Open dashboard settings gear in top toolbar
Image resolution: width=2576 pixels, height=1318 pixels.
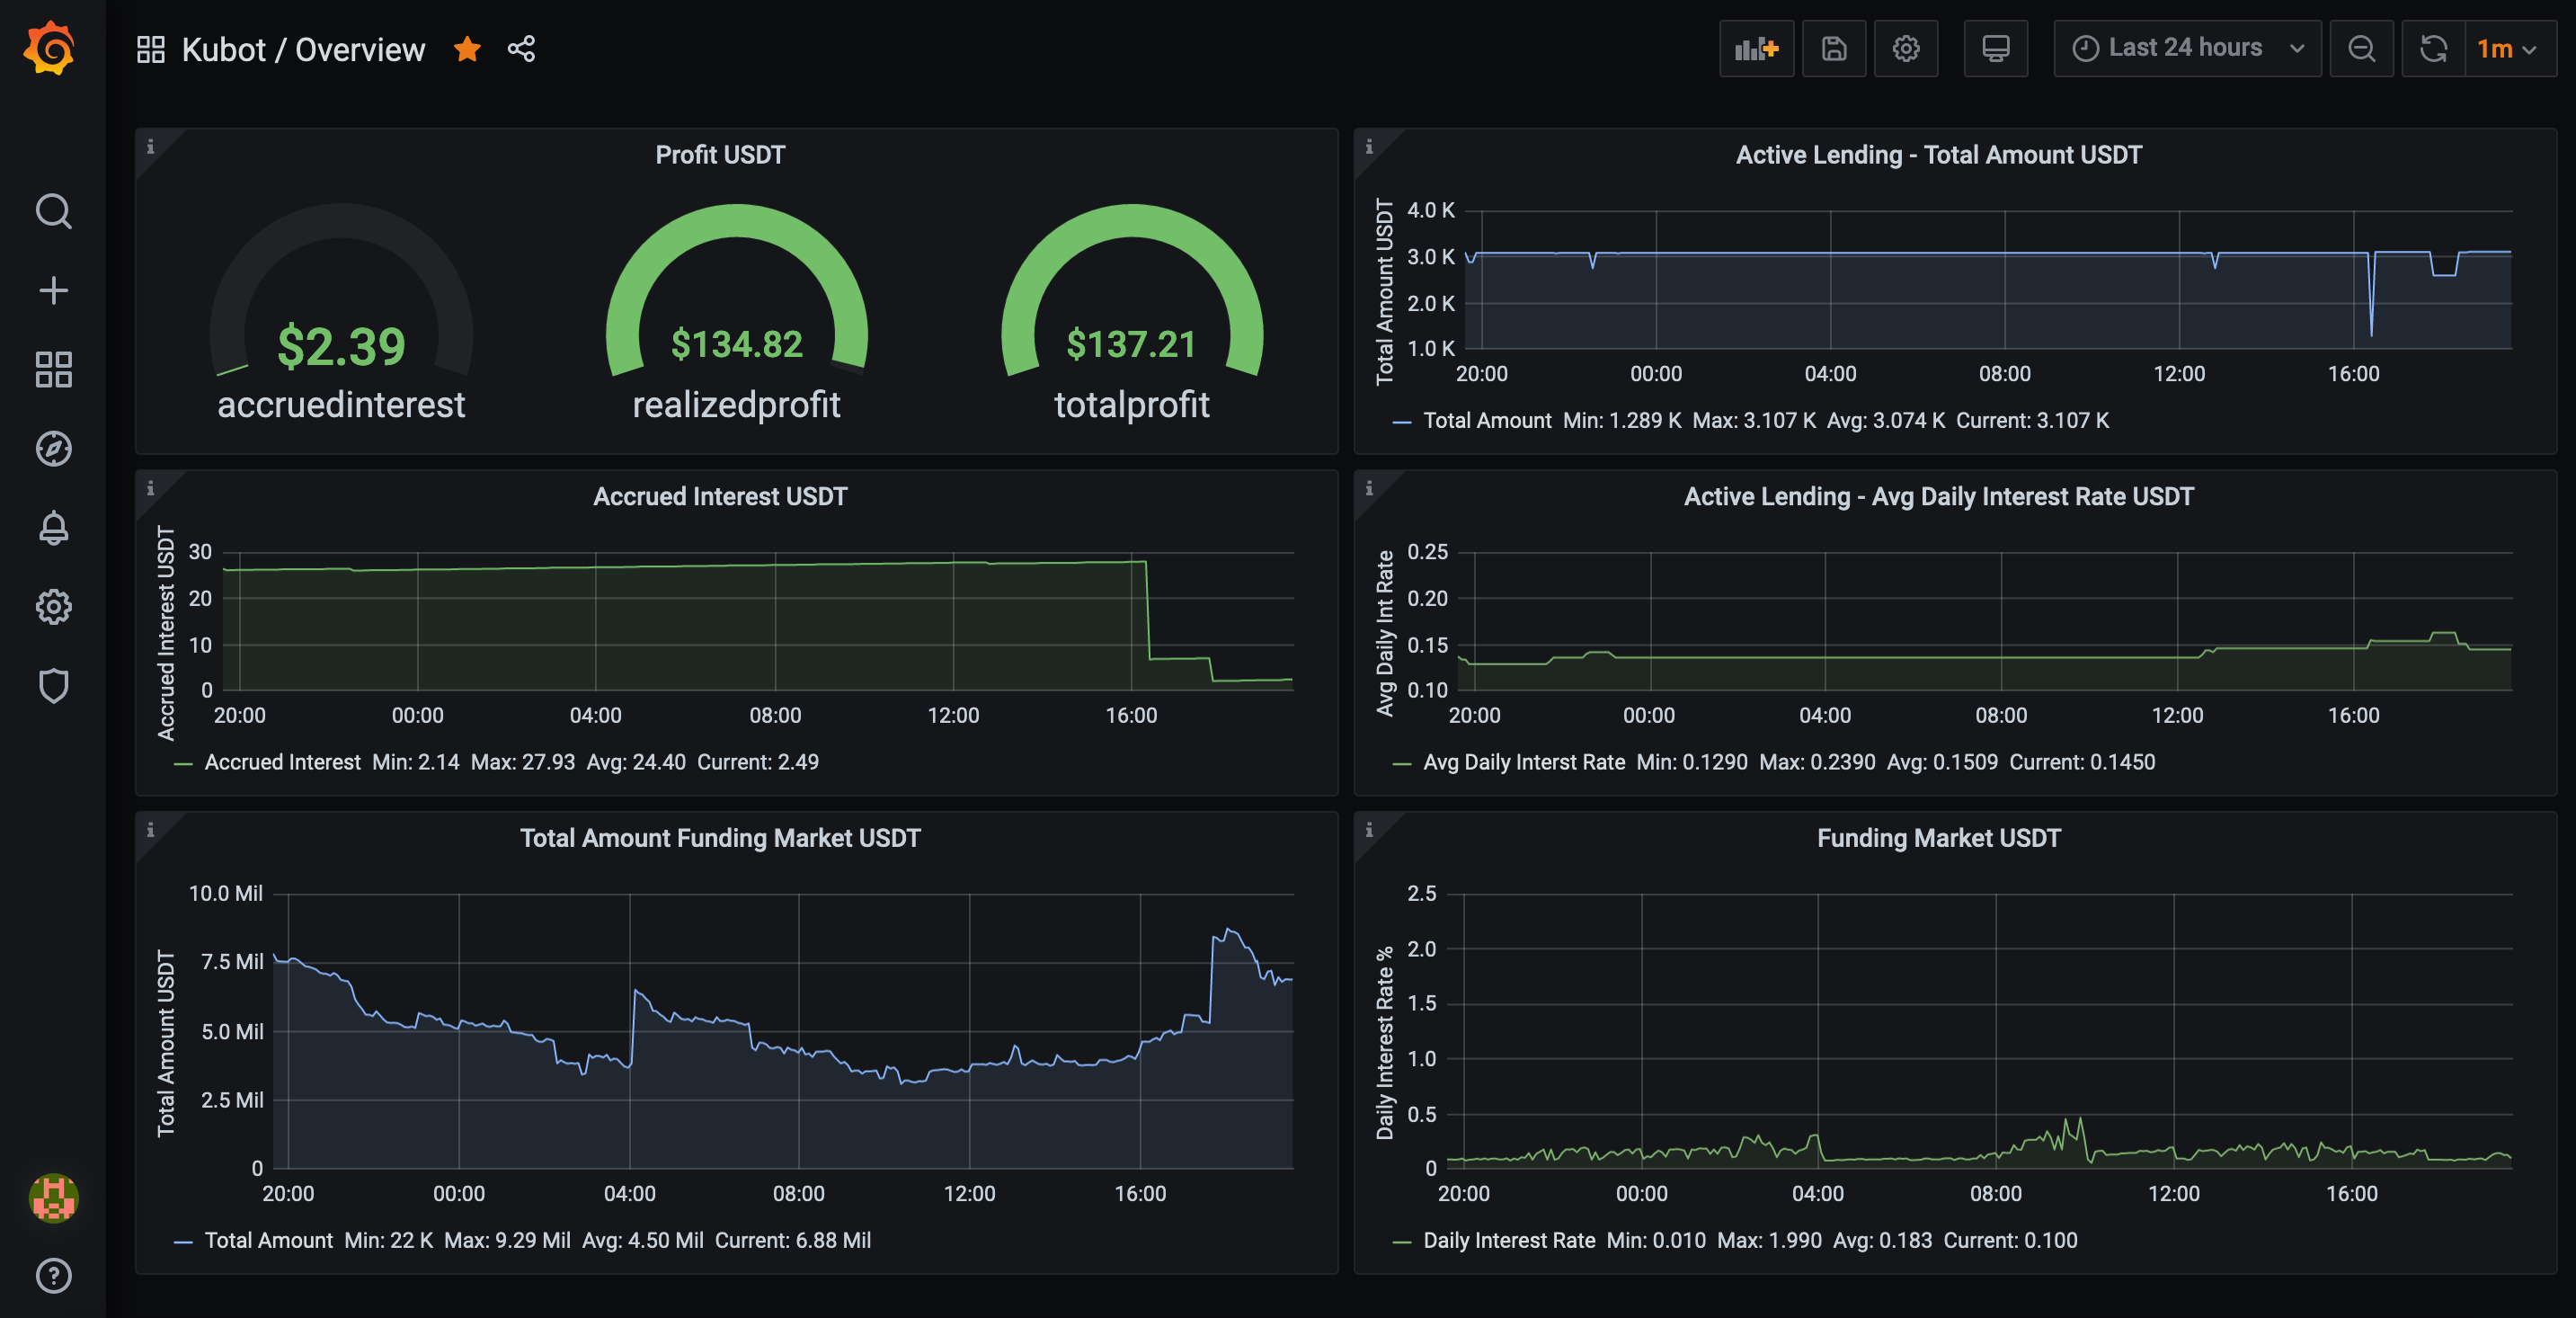(x=1905, y=48)
